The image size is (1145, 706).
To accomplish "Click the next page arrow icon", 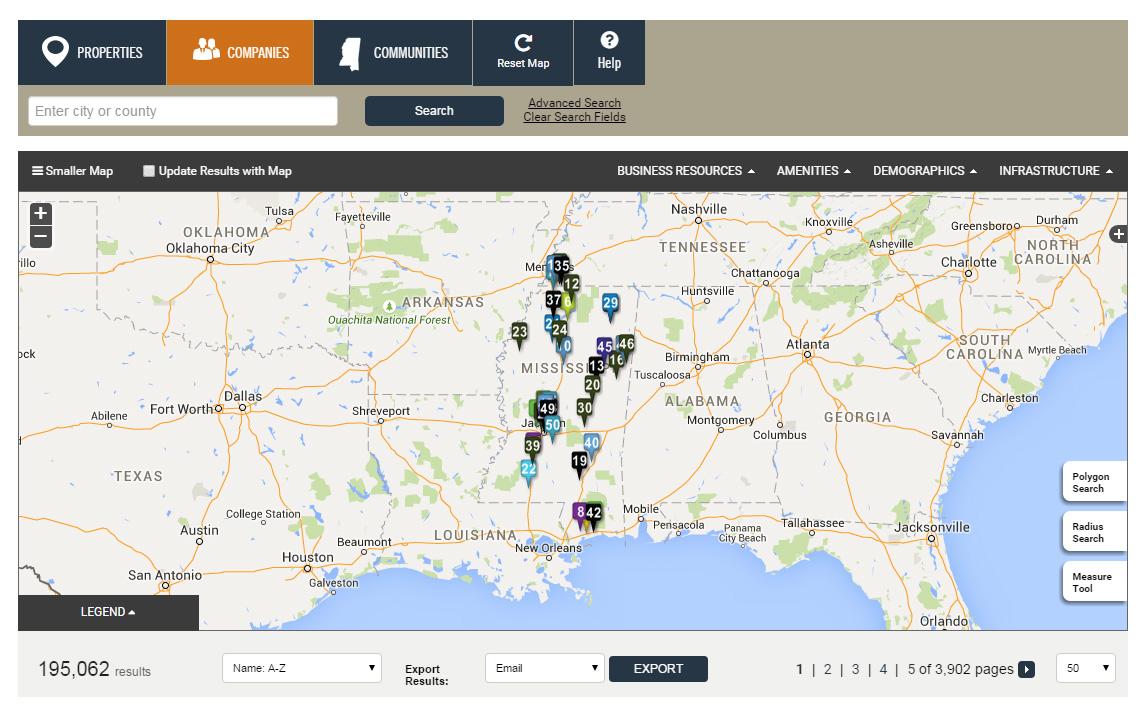I will (1027, 669).
